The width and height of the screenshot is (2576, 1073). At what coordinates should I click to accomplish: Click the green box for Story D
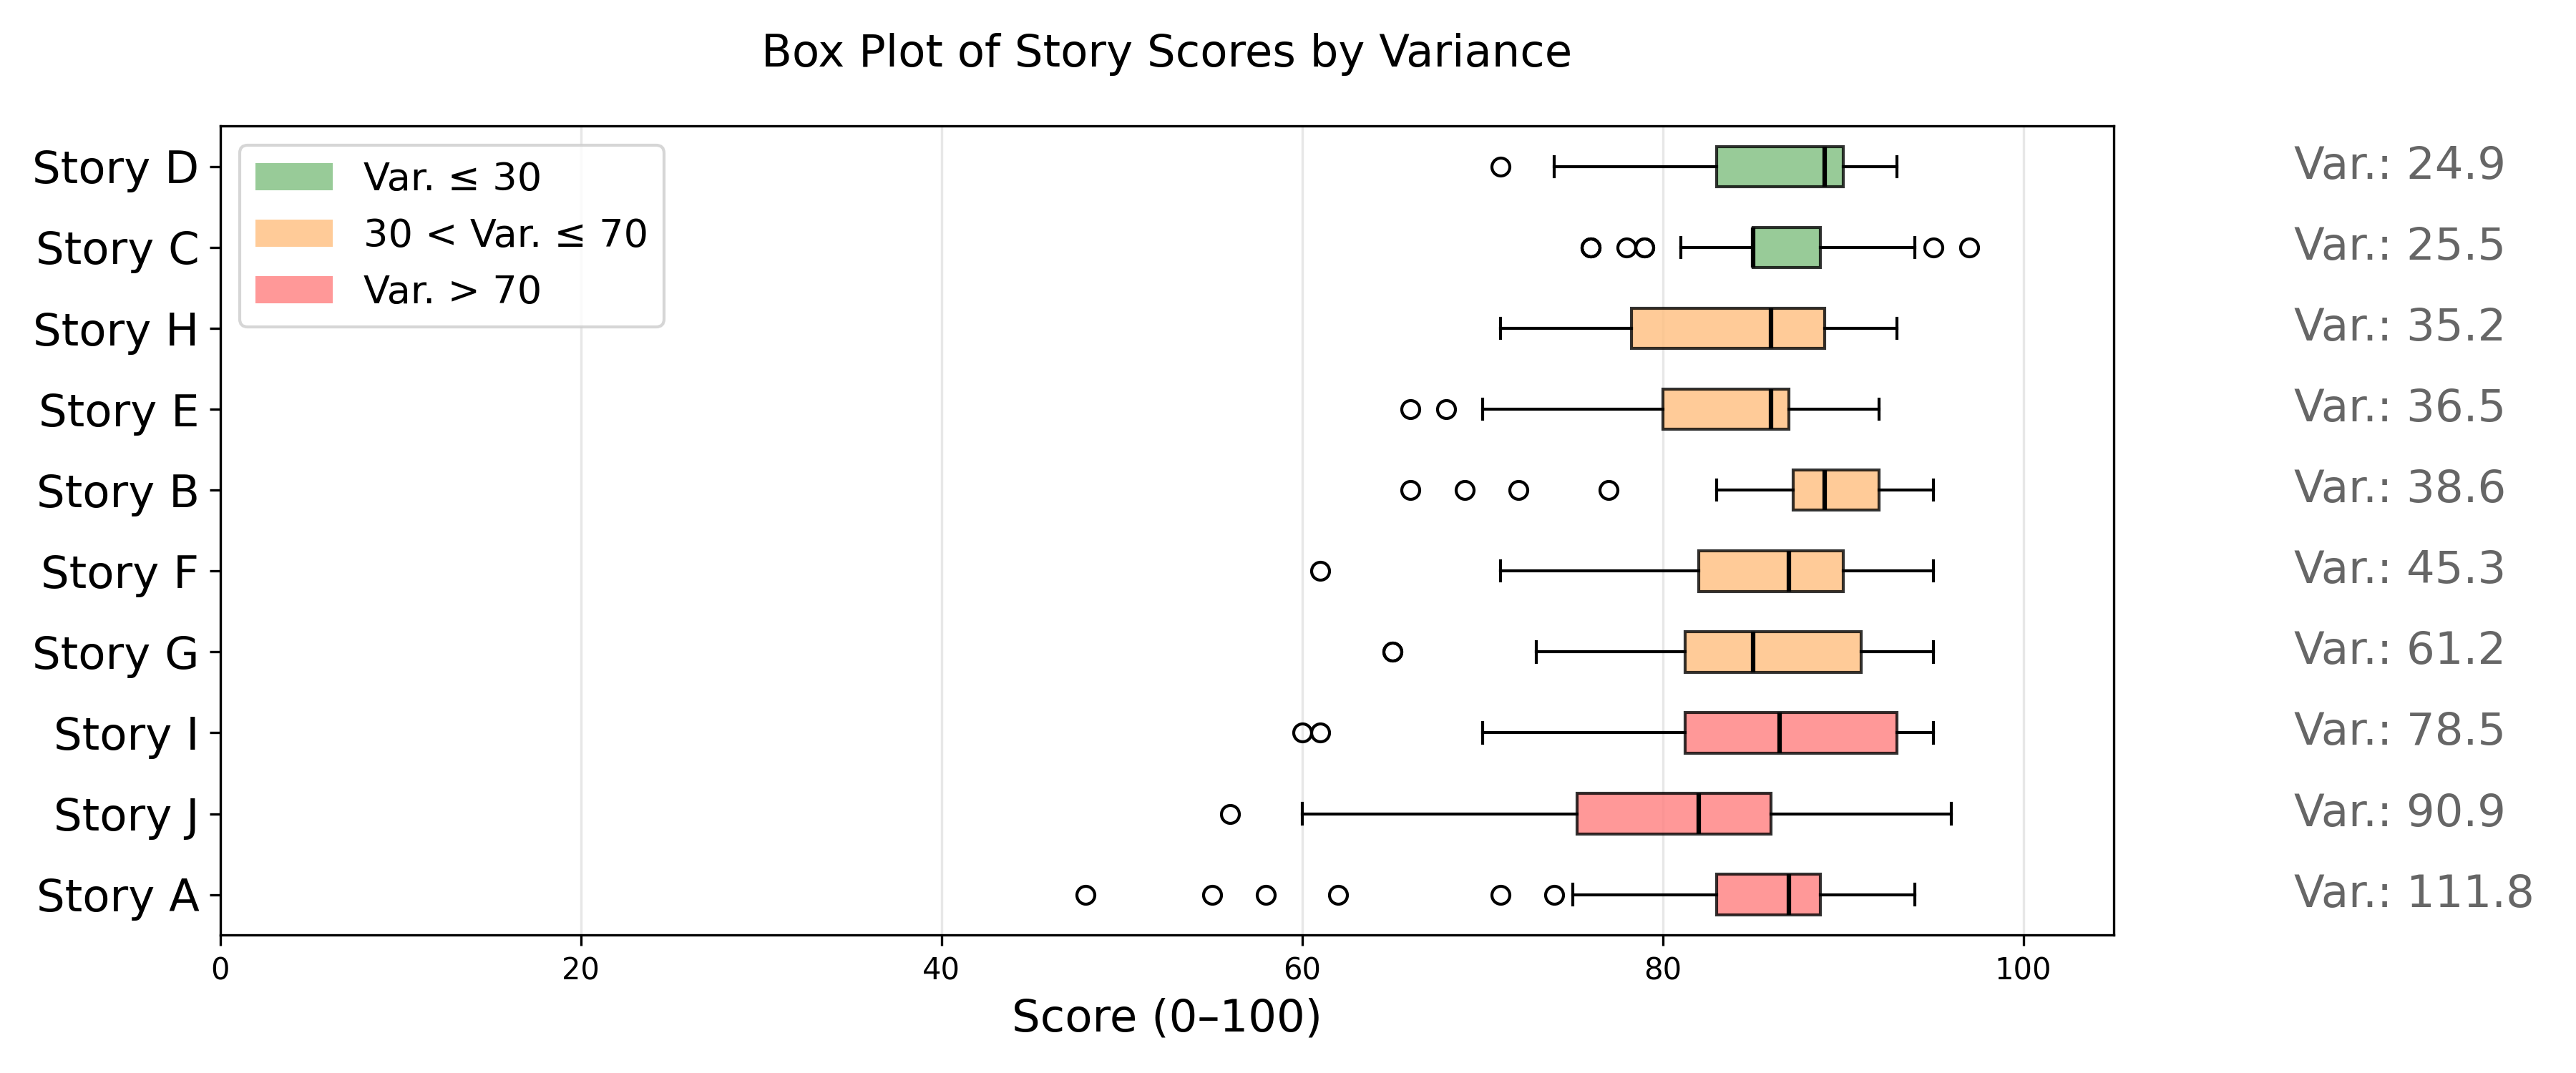1778,167
